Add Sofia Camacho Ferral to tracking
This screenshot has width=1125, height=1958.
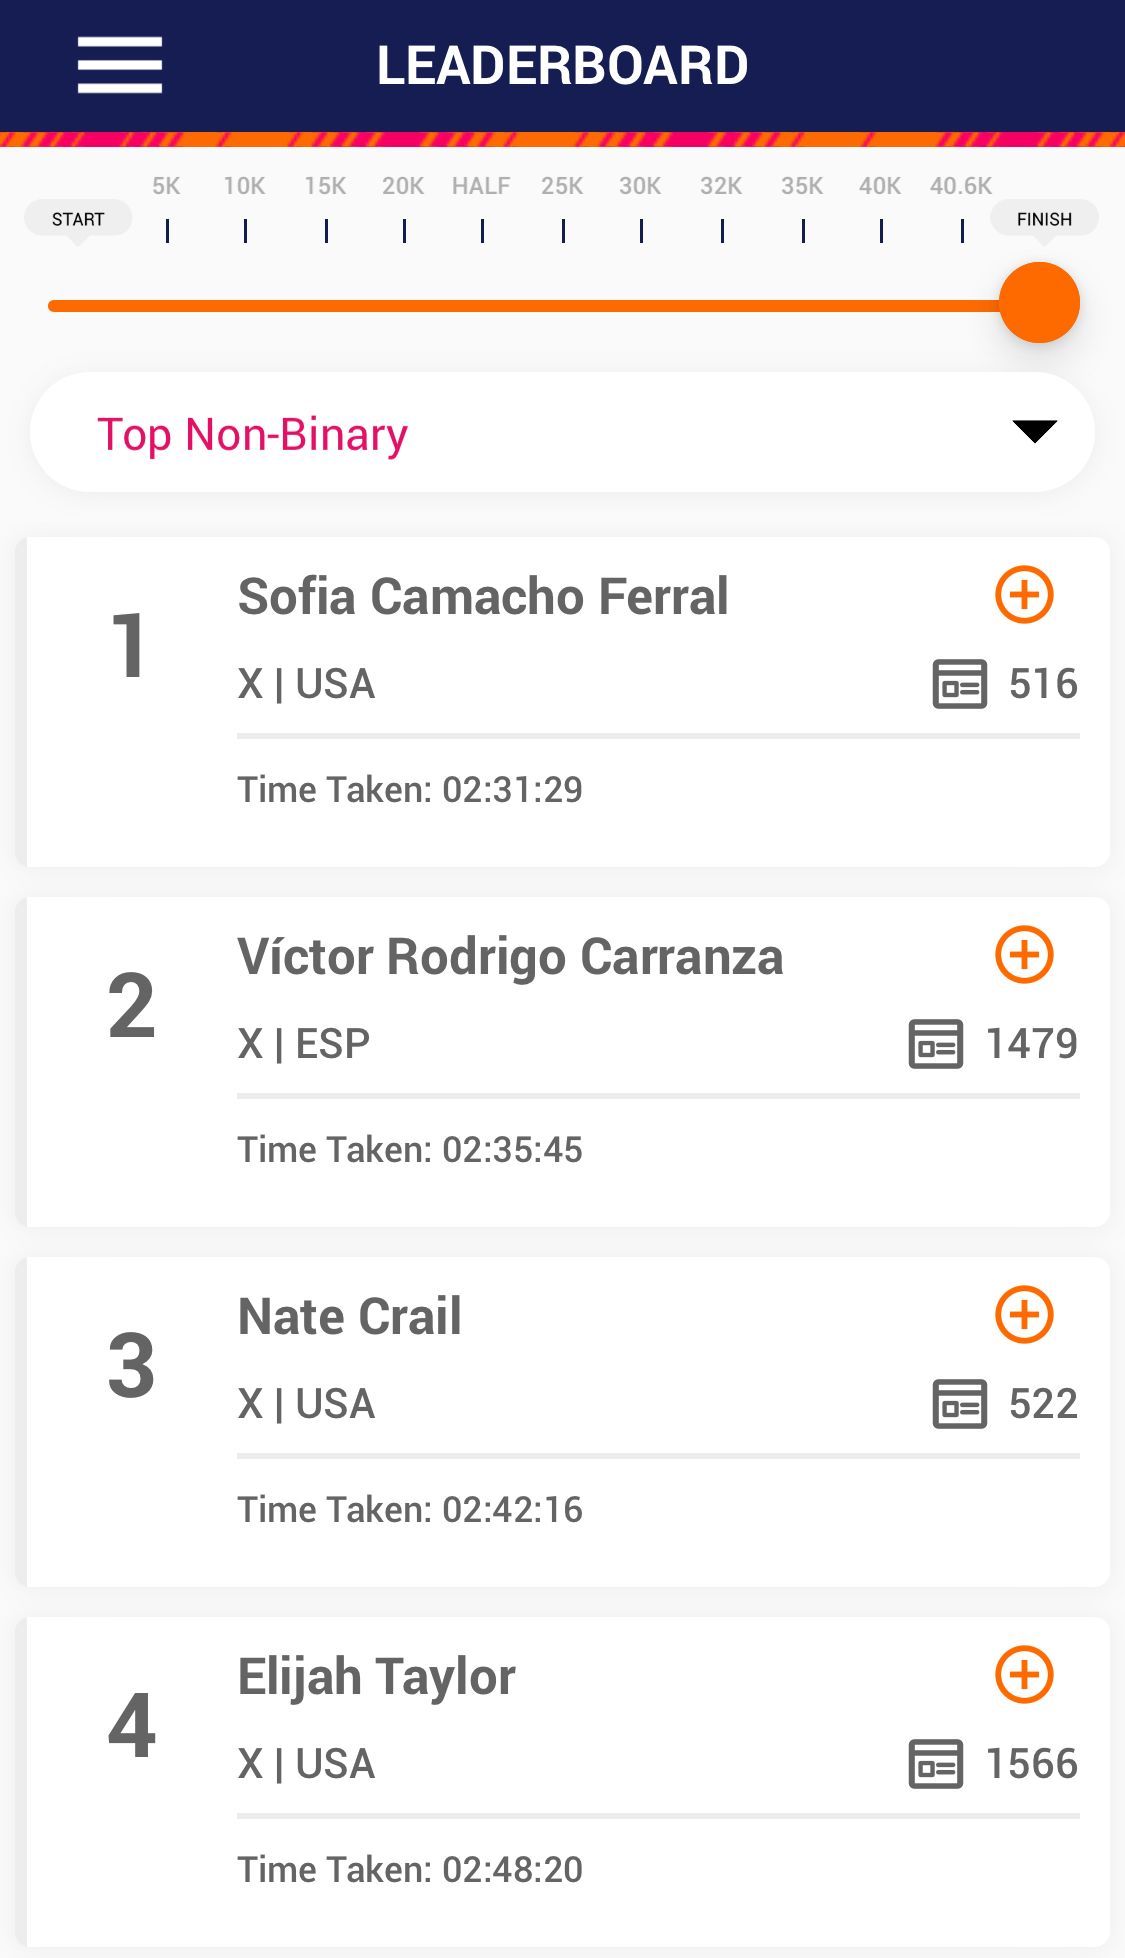pyautogui.click(x=1024, y=595)
